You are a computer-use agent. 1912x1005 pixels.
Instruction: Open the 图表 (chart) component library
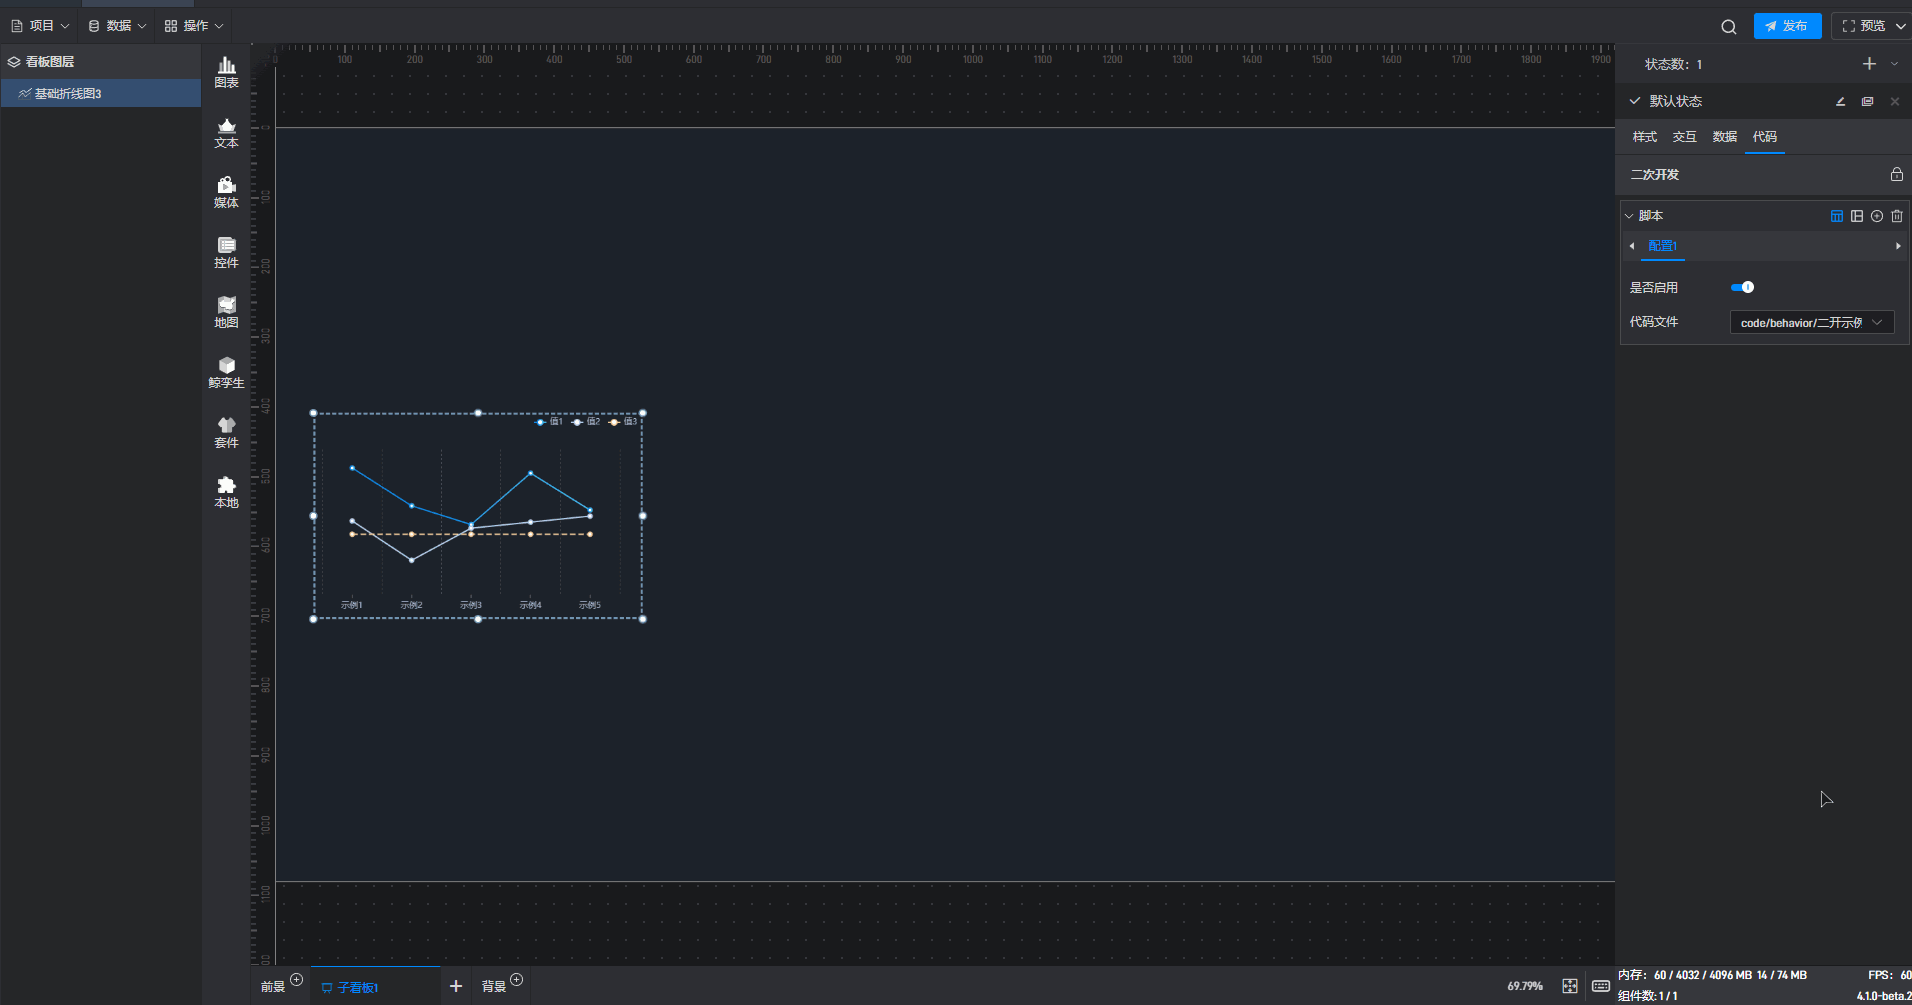click(x=226, y=72)
